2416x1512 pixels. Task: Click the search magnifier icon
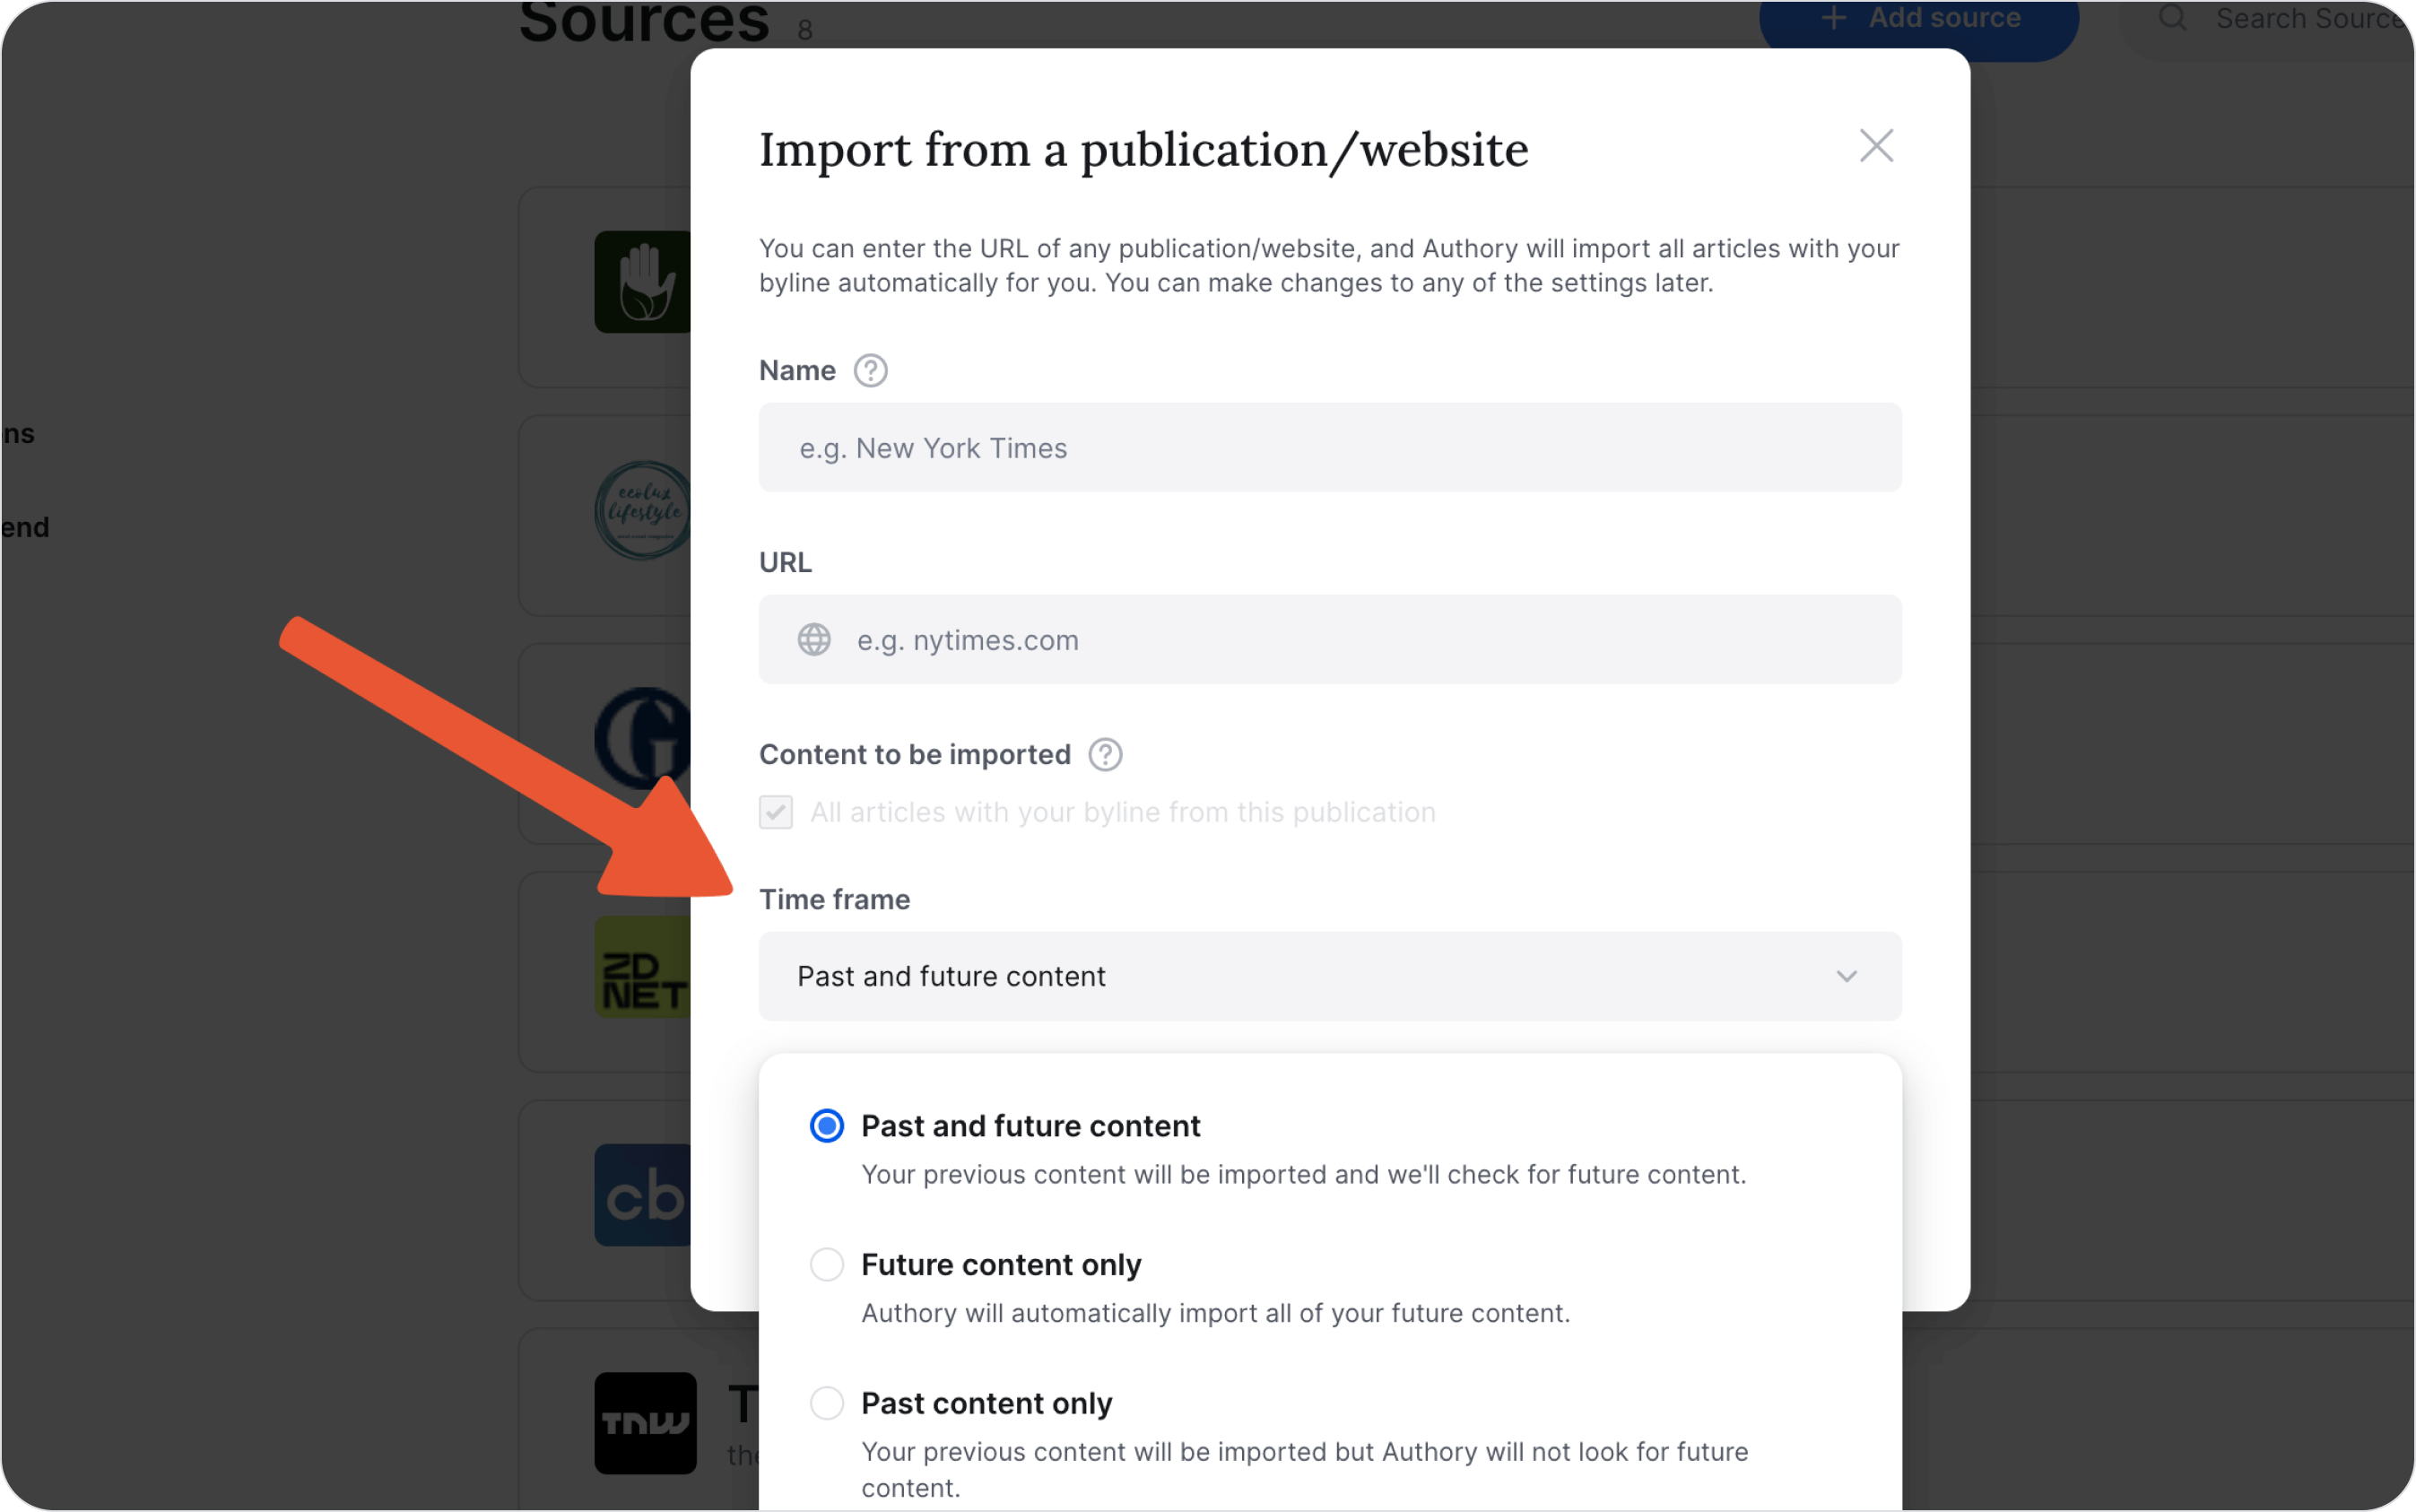point(2172,18)
